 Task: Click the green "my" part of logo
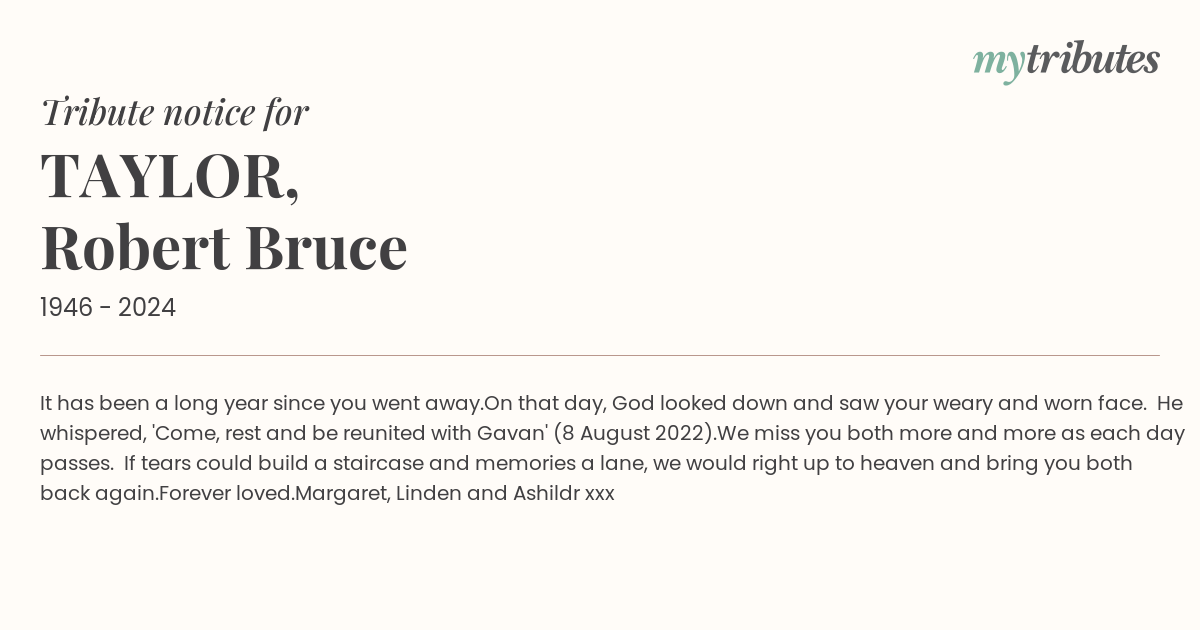[999, 64]
